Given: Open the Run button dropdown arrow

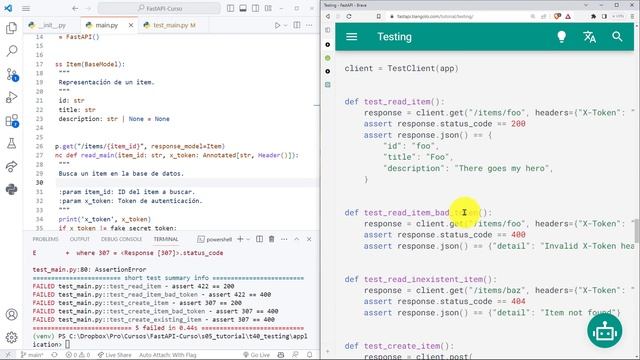Looking at the screenshot, I should point(285,25).
